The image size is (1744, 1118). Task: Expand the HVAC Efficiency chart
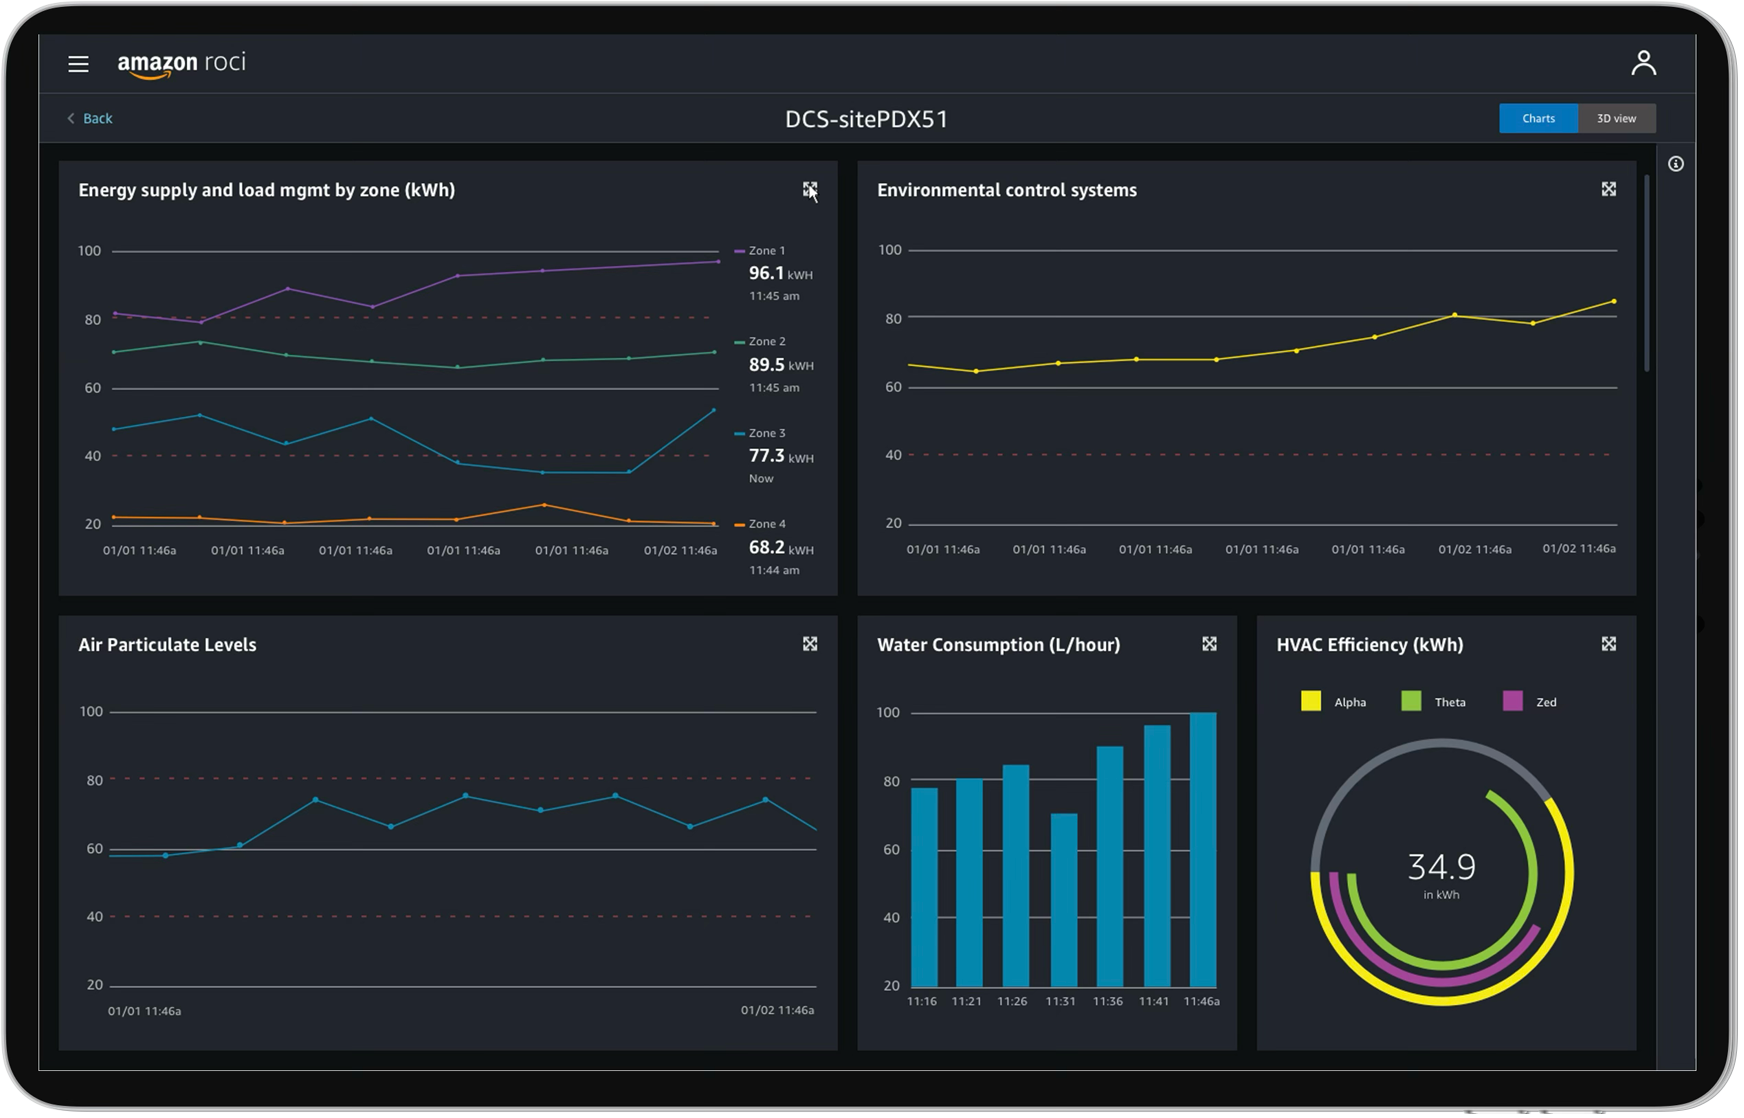[1608, 644]
